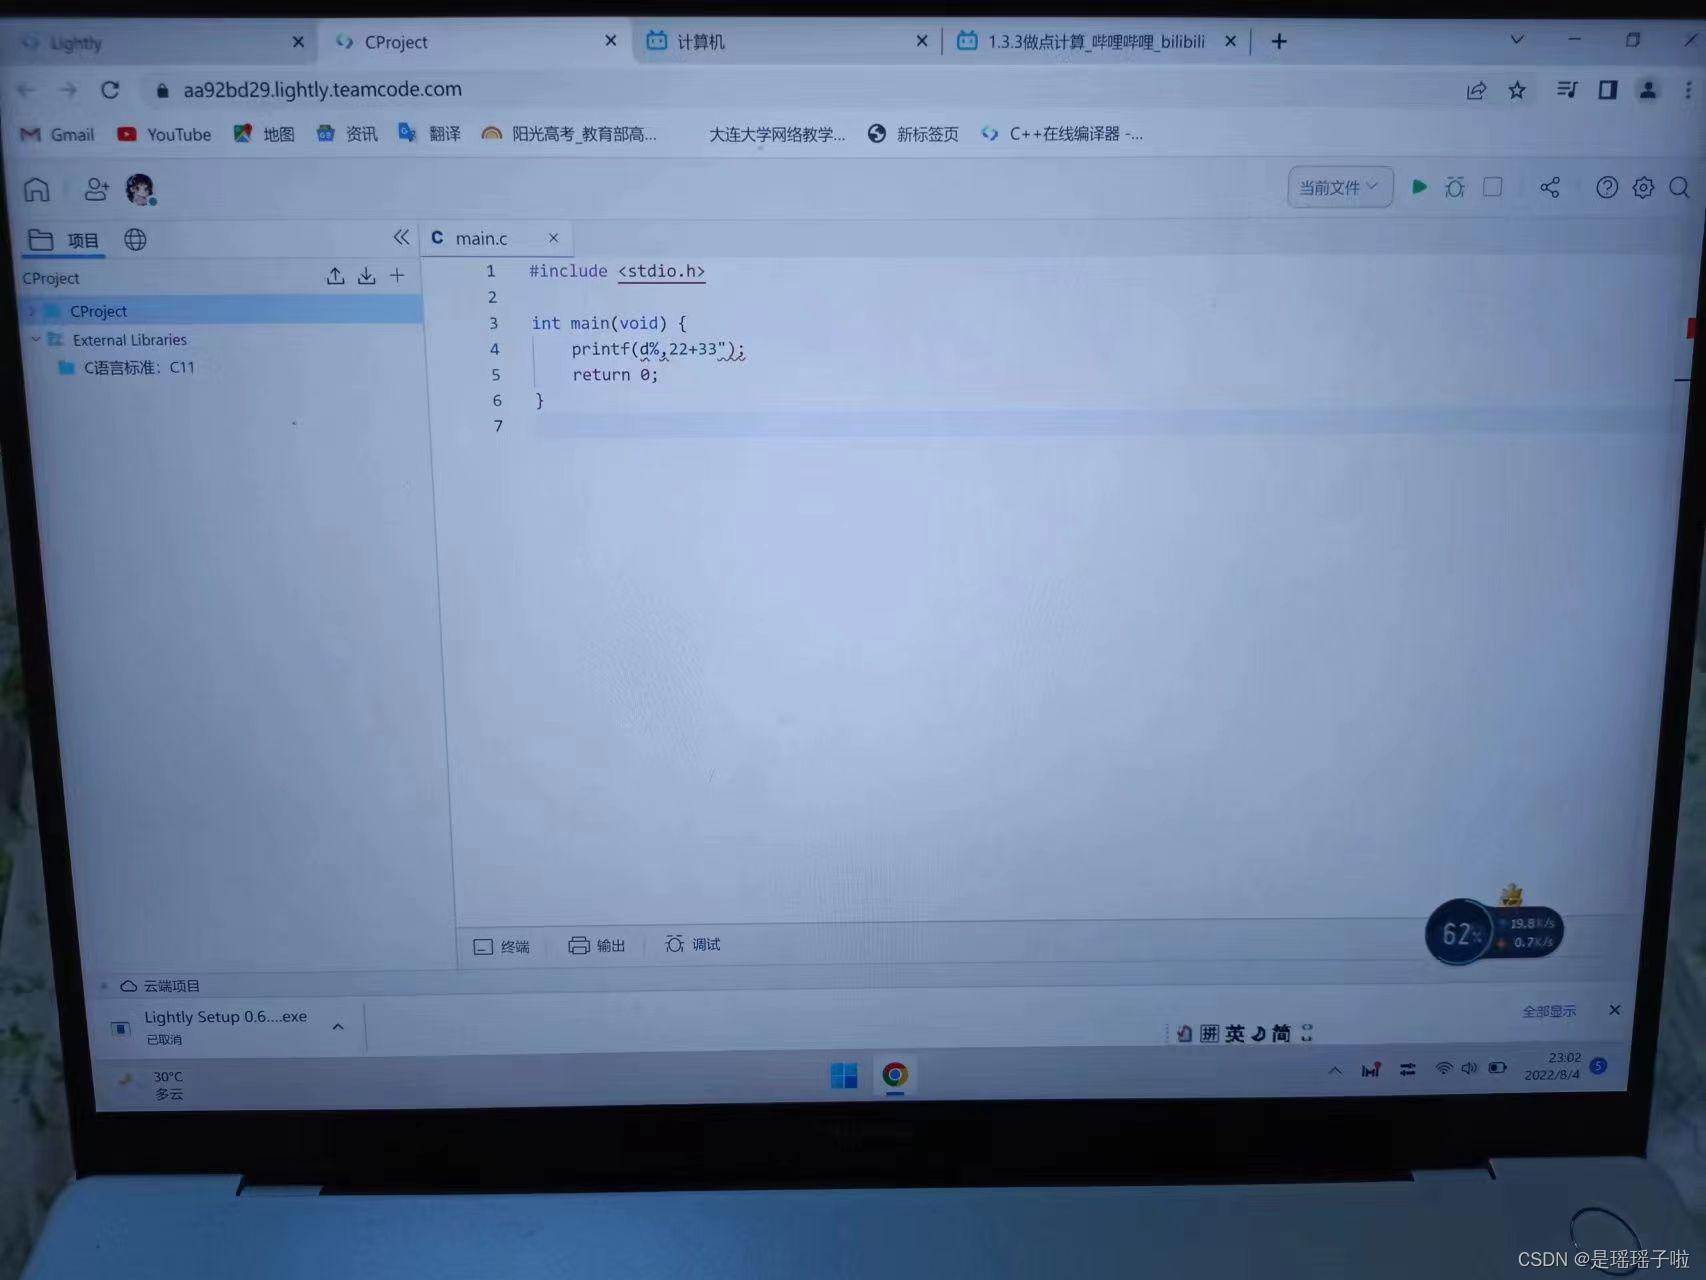Open the 资讯 bookmark
Screen dimensions: 1706x1280
[347, 134]
